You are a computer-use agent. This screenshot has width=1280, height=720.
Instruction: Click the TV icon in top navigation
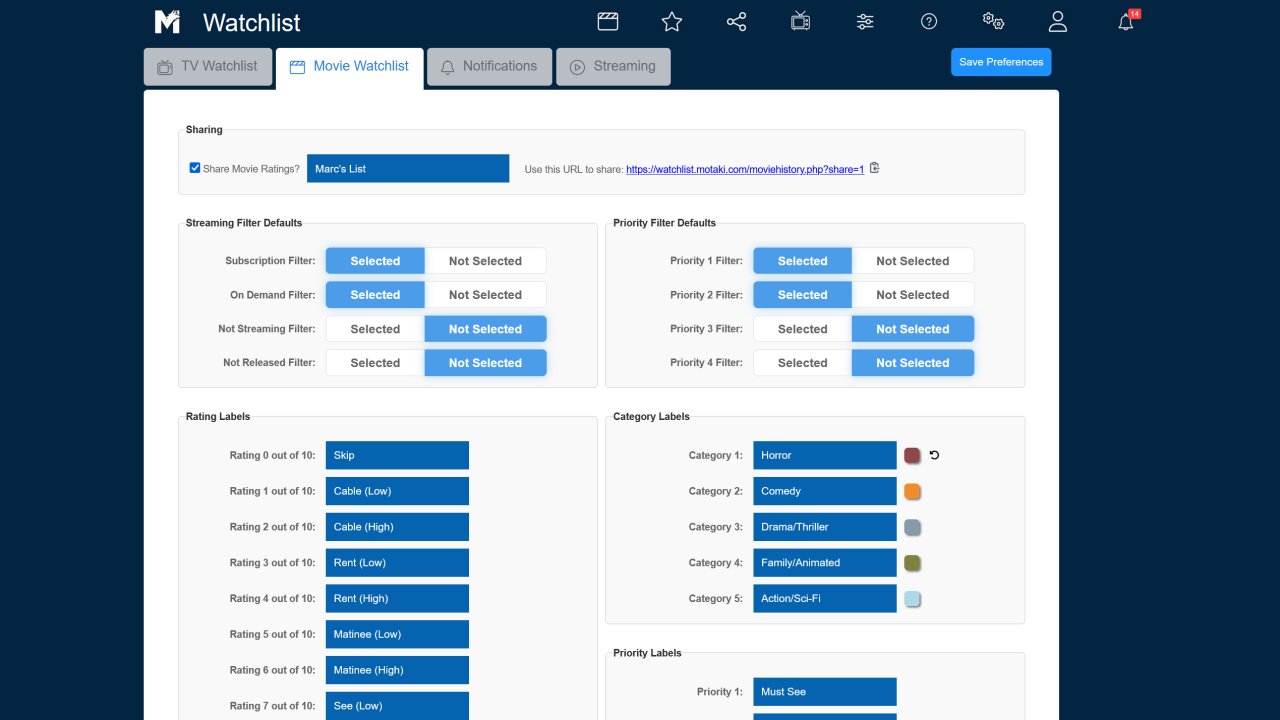click(x=801, y=21)
